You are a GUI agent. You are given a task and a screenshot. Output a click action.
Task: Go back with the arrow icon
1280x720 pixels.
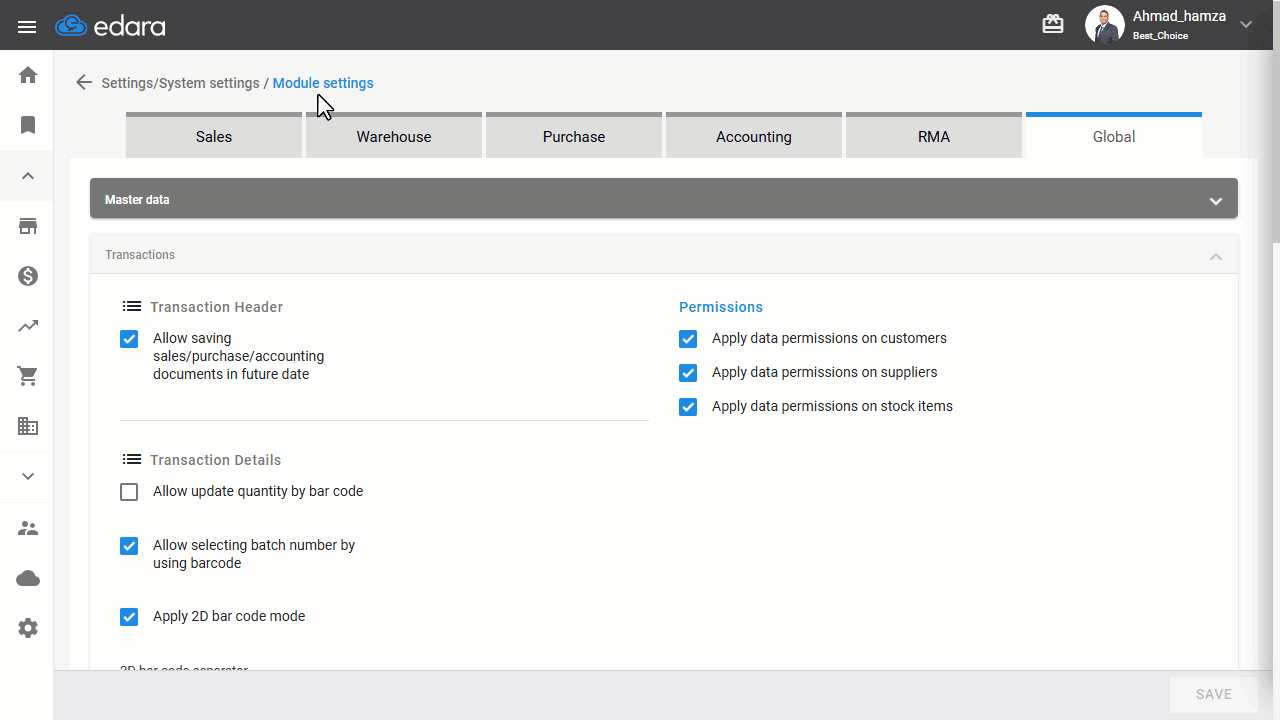coord(84,83)
